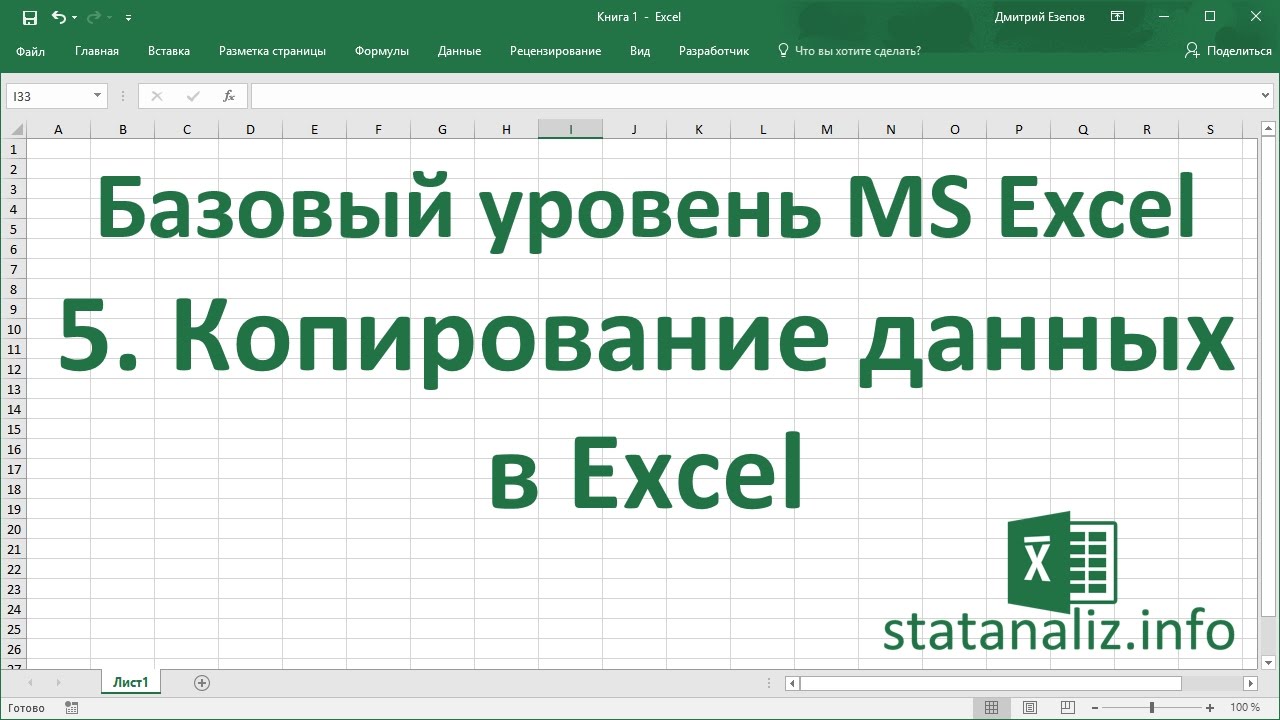Customize Quick Access Toolbar dropdown
This screenshot has height=720, width=1280.
[x=128, y=18]
